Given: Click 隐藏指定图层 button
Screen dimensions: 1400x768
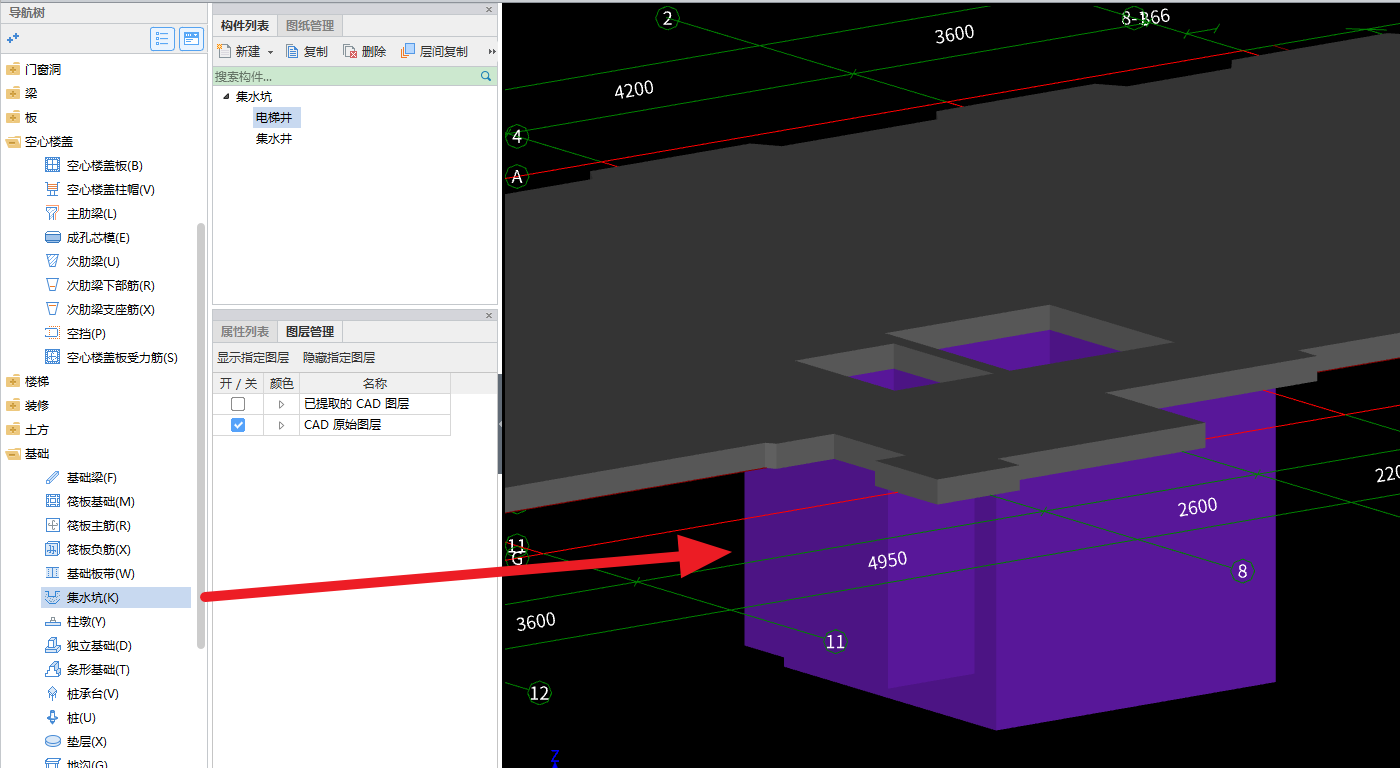Looking at the screenshot, I should click(x=339, y=357).
